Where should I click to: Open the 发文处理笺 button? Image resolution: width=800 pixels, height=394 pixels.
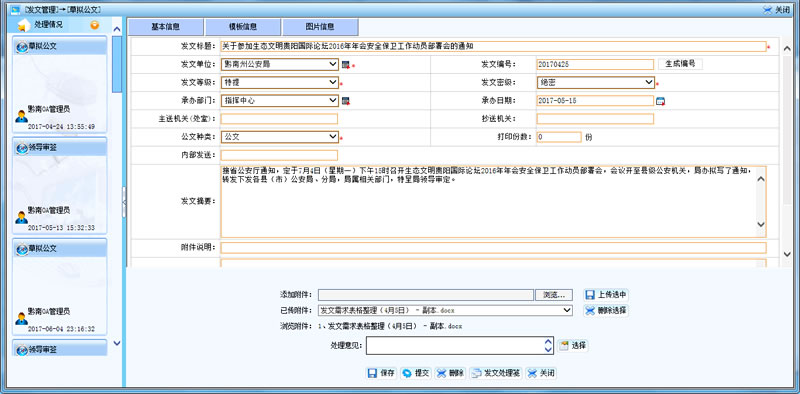coord(496,373)
